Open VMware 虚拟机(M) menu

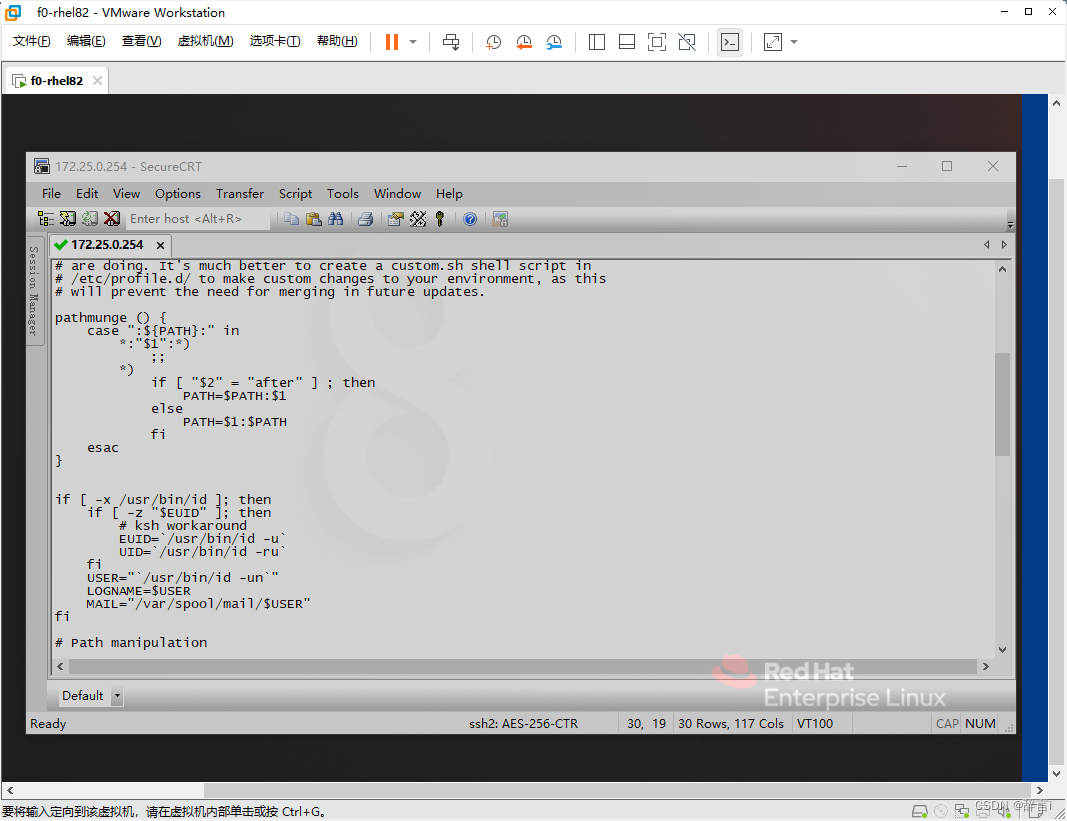[x=205, y=41]
